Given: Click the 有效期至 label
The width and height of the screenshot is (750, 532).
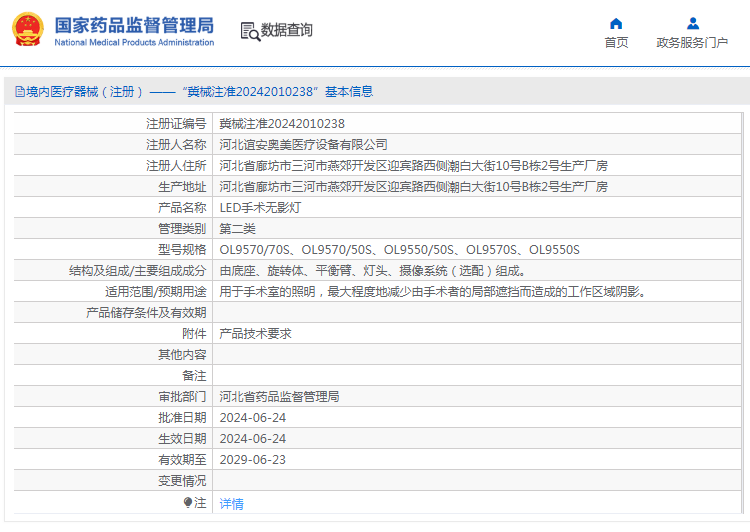Looking at the screenshot, I should click(x=182, y=460).
